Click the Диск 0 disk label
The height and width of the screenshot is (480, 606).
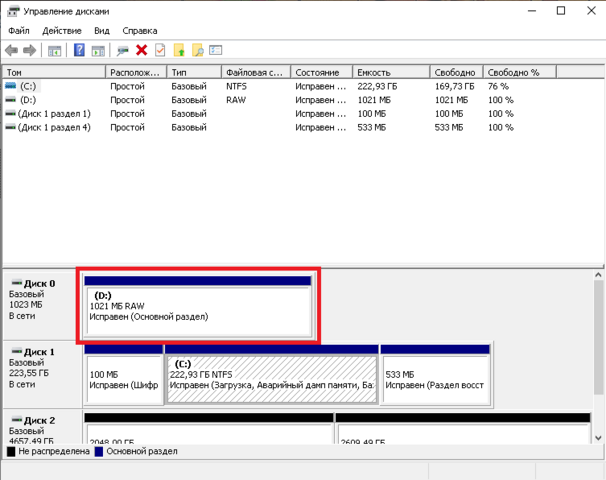[39, 284]
